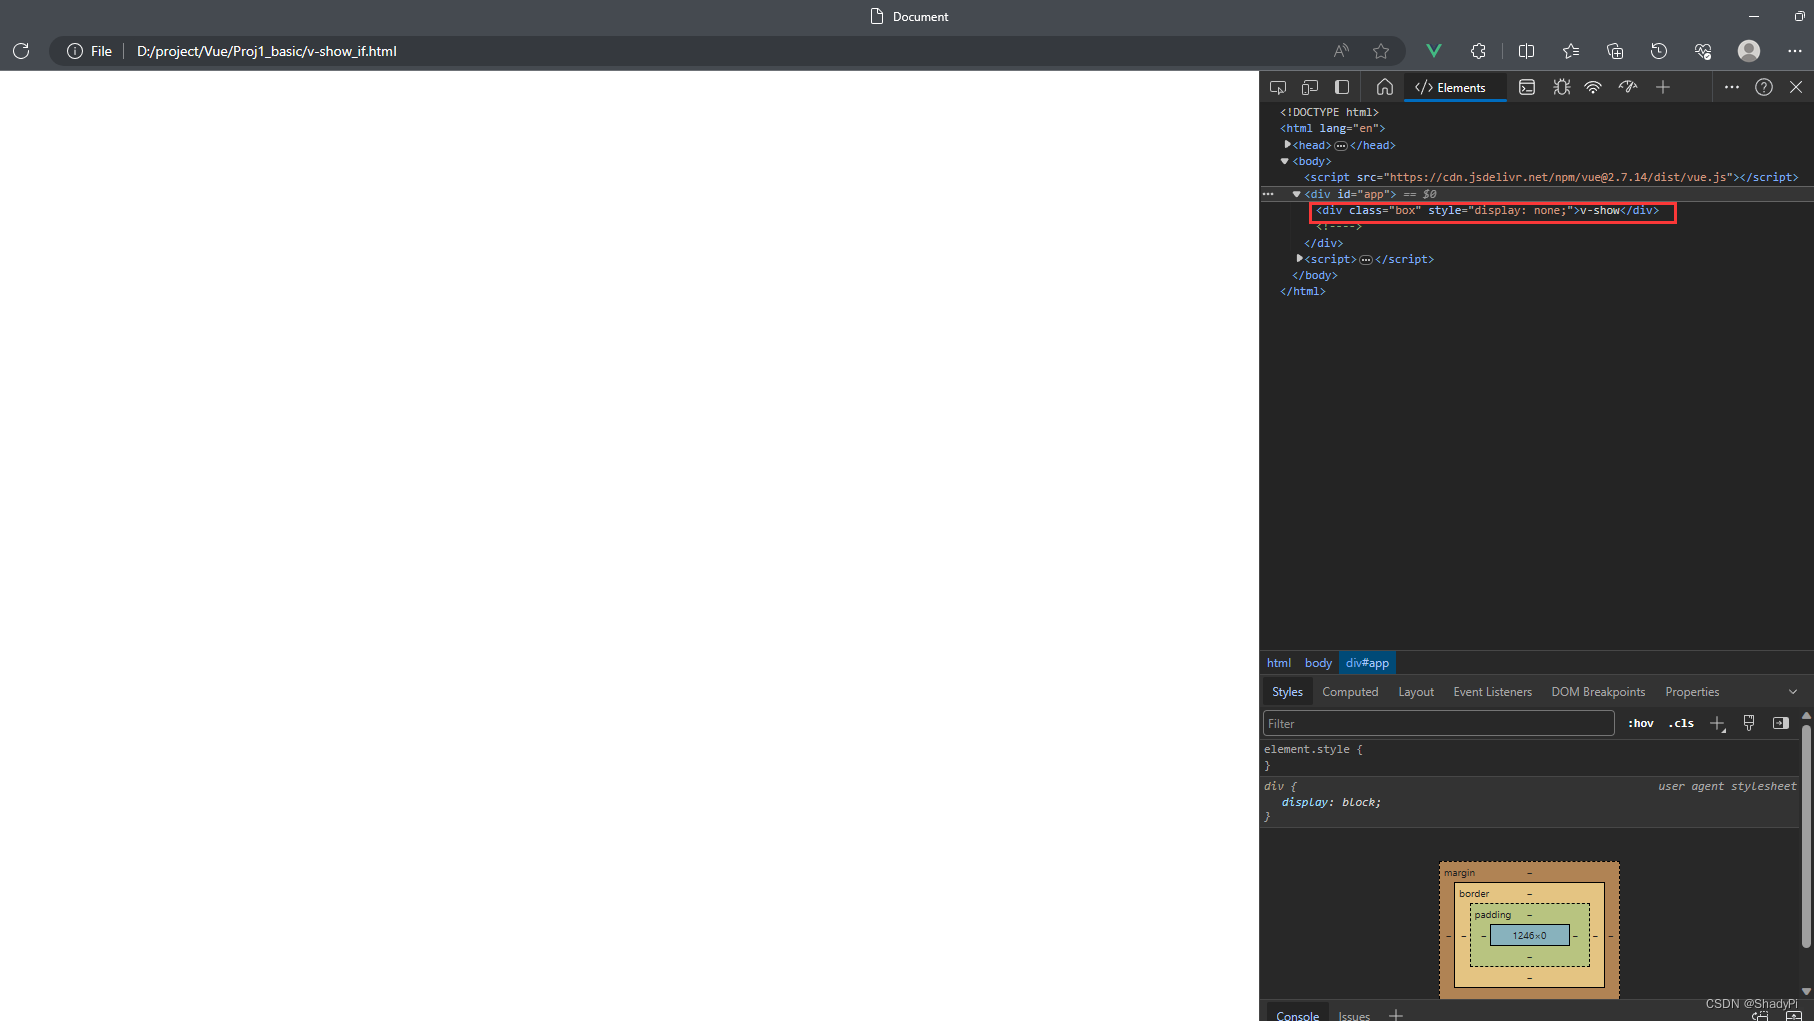Image resolution: width=1814 pixels, height=1021 pixels.
Task: Select the div class="box" v-show element
Action: tap(1487, 211)
